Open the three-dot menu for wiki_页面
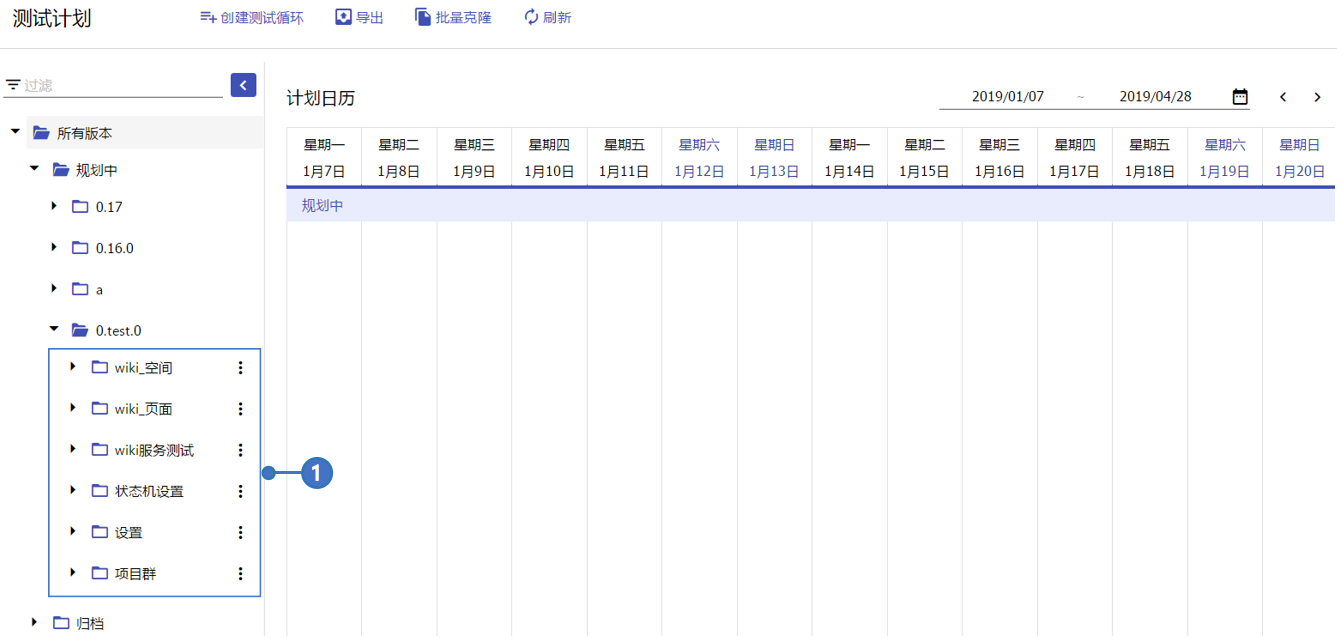This screenshot has width=1337, height=638. tap(240, 409)
